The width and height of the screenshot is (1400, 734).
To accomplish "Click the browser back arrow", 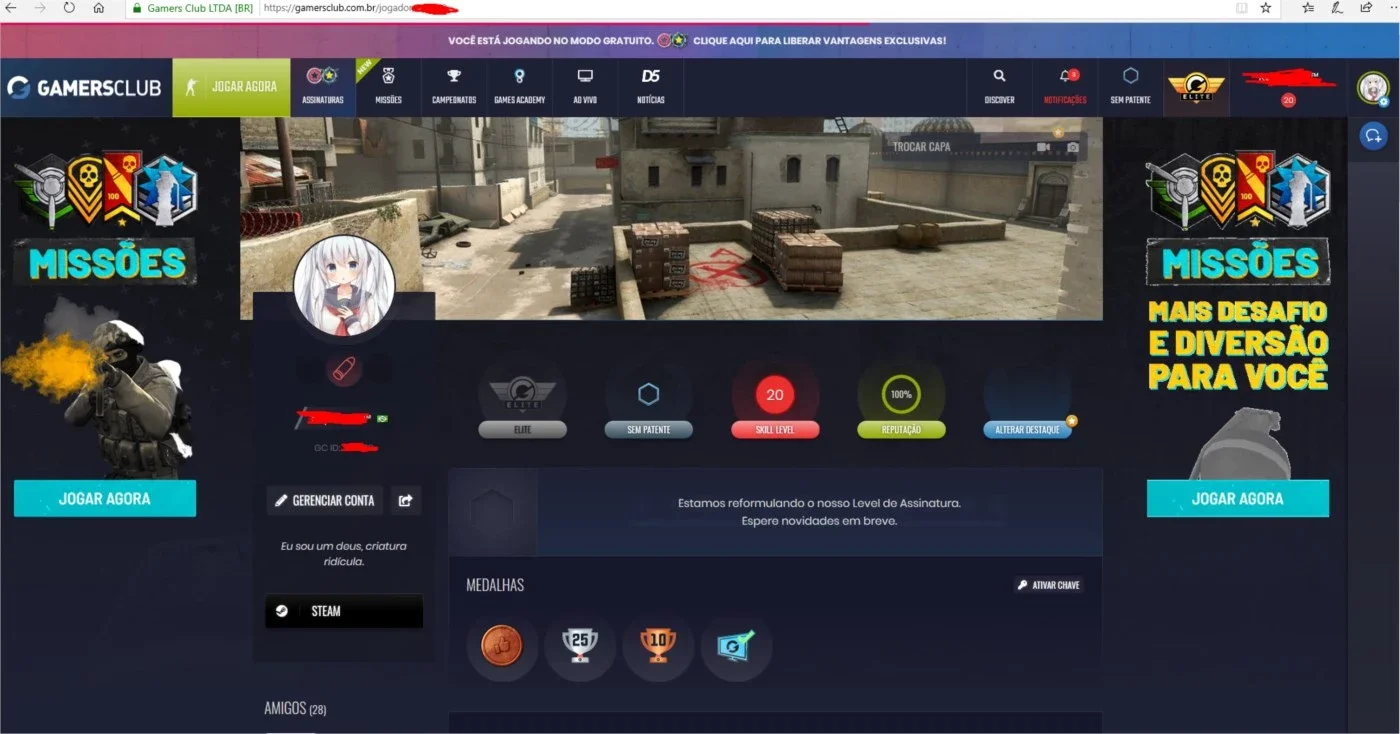I will (x=11, y=8).
